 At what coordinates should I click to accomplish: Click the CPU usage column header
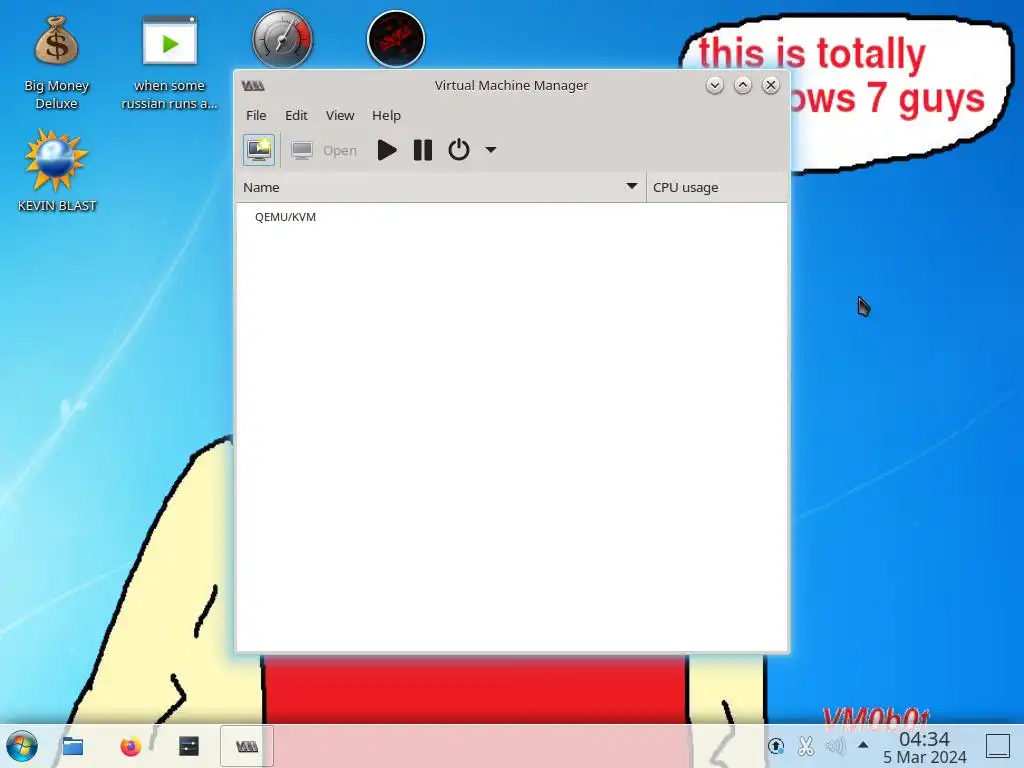pos(717,187)
